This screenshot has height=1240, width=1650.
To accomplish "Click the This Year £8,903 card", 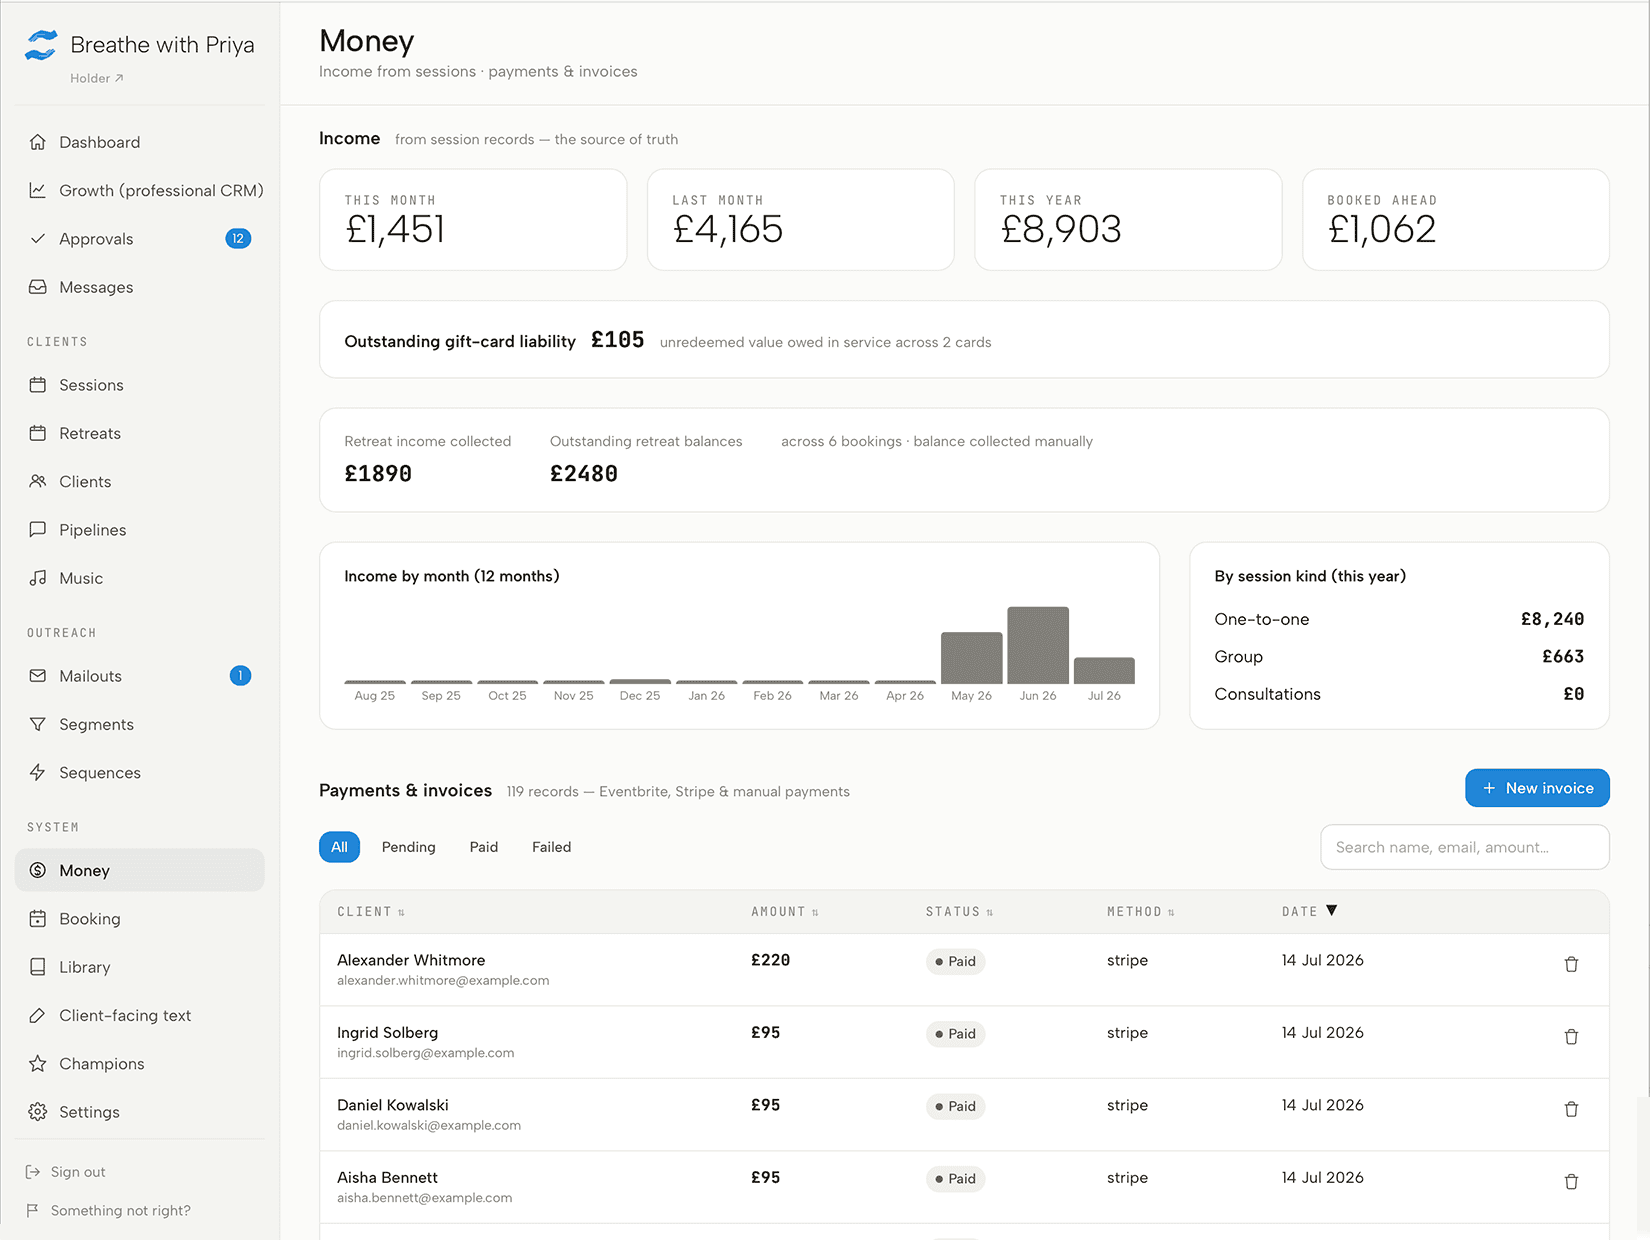I will (1128, 219).
